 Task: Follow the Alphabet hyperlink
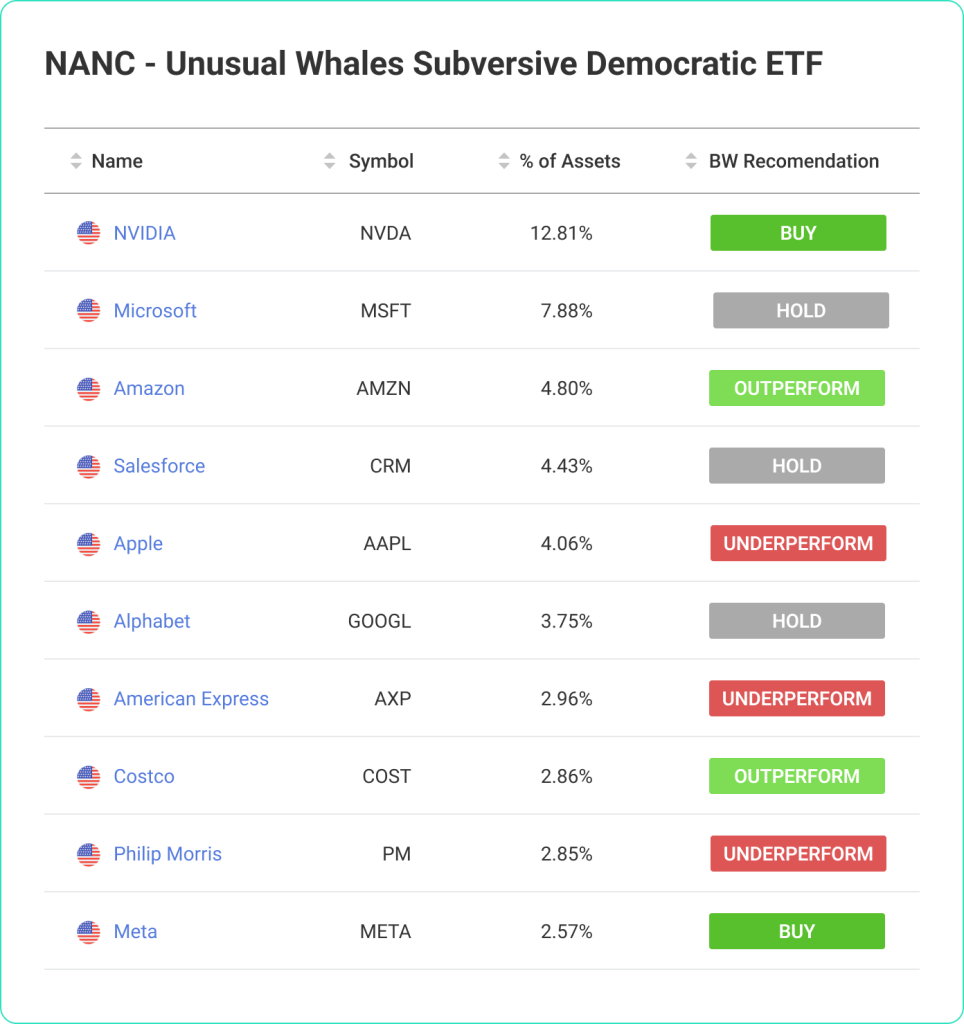click(152, 621)
